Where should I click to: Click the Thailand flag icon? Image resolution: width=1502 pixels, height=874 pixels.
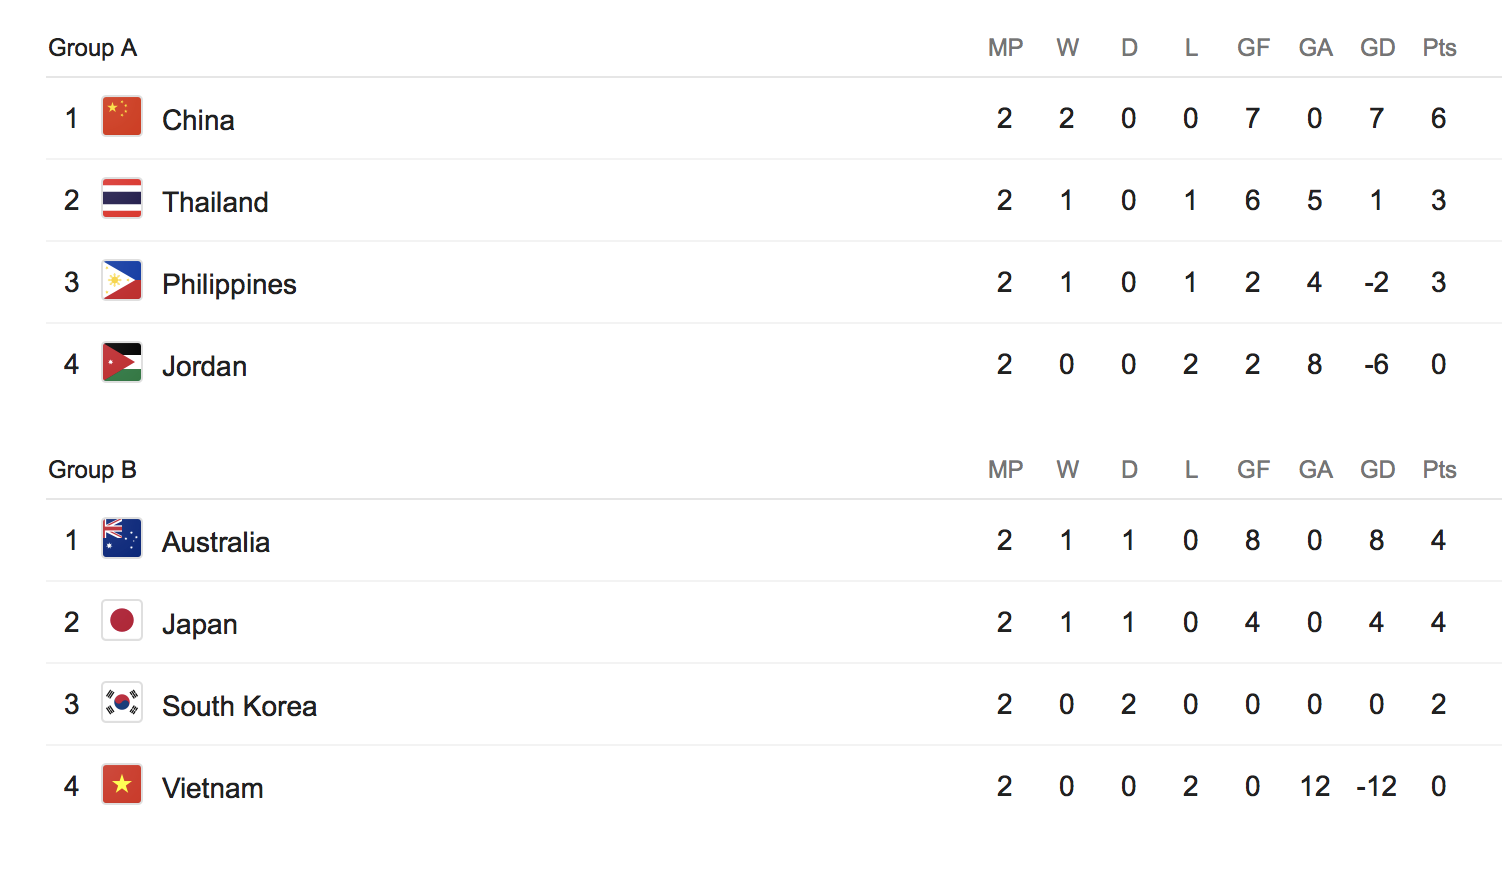tap(122, 199)
